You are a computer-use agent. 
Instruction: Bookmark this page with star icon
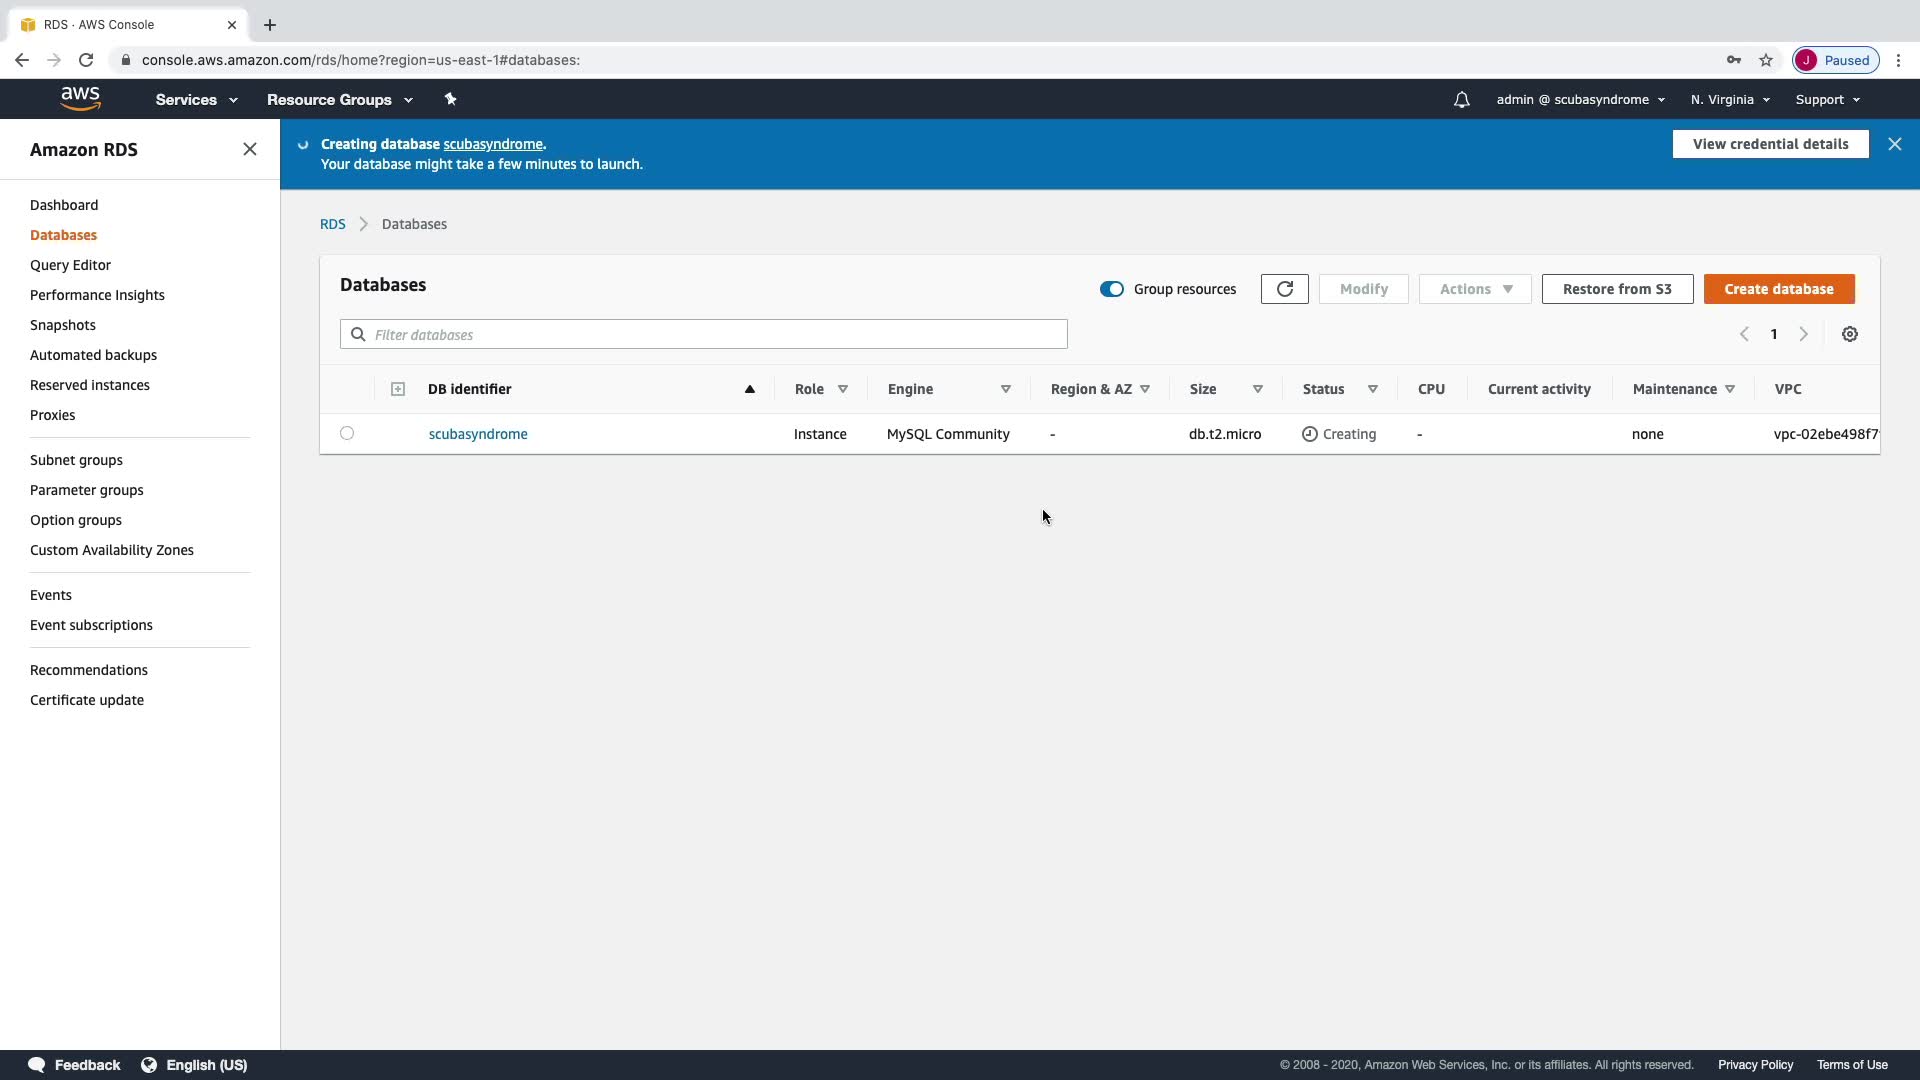[1766, 60]
